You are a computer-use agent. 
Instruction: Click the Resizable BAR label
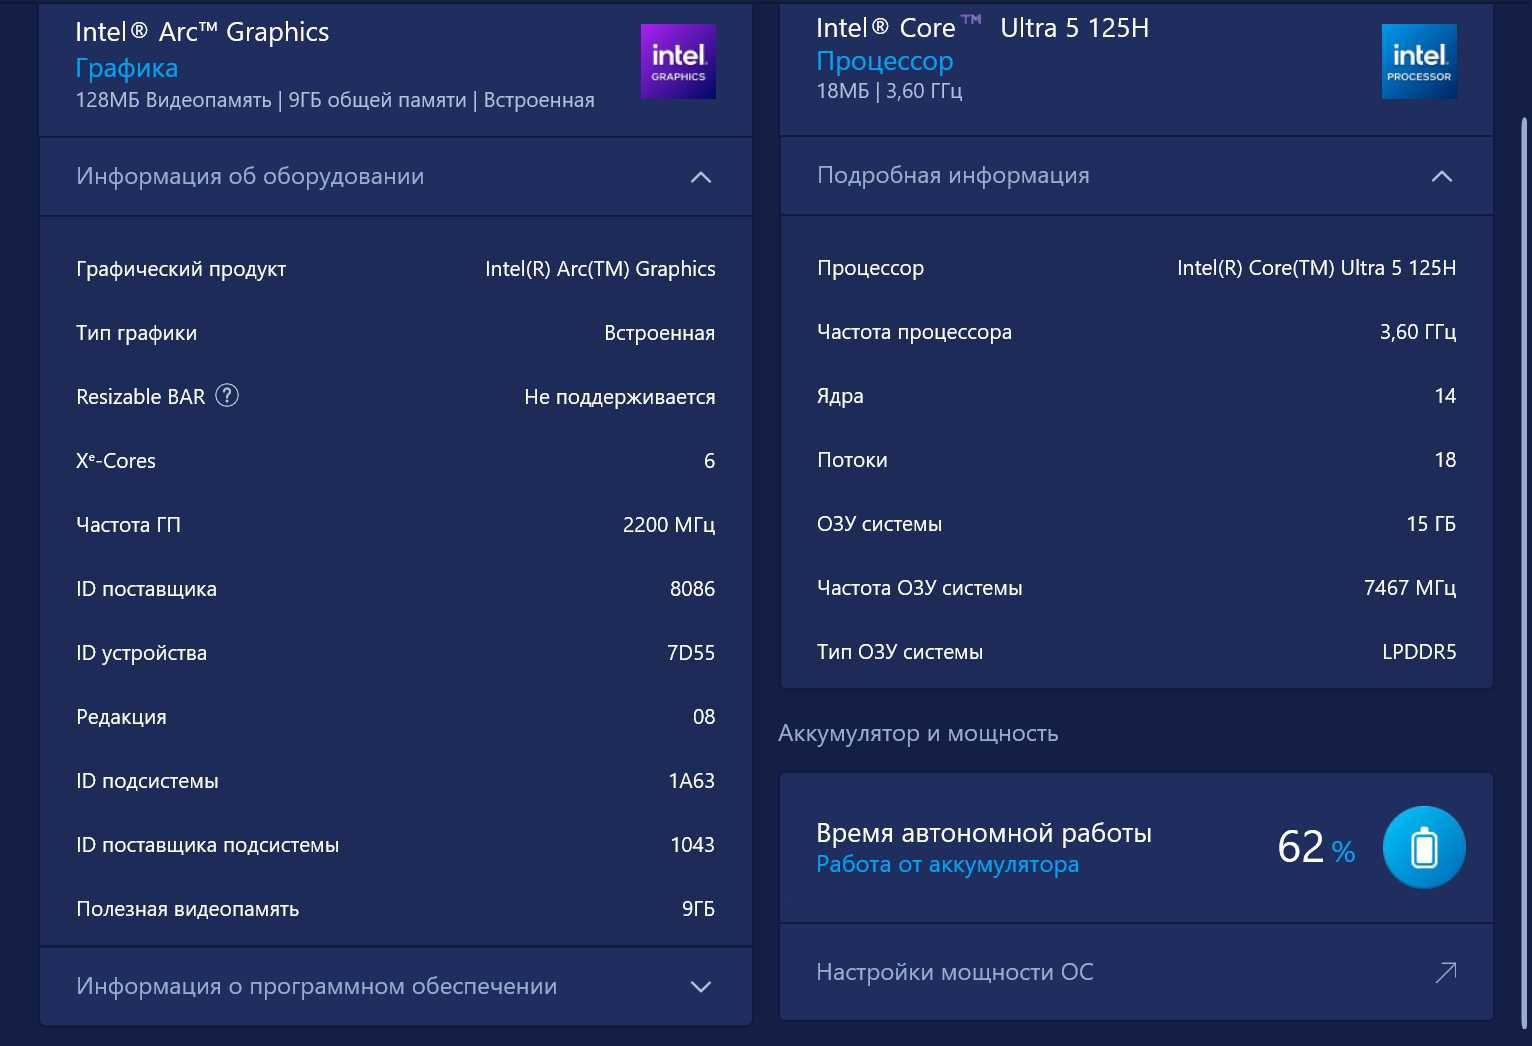[x=140, y=397]
